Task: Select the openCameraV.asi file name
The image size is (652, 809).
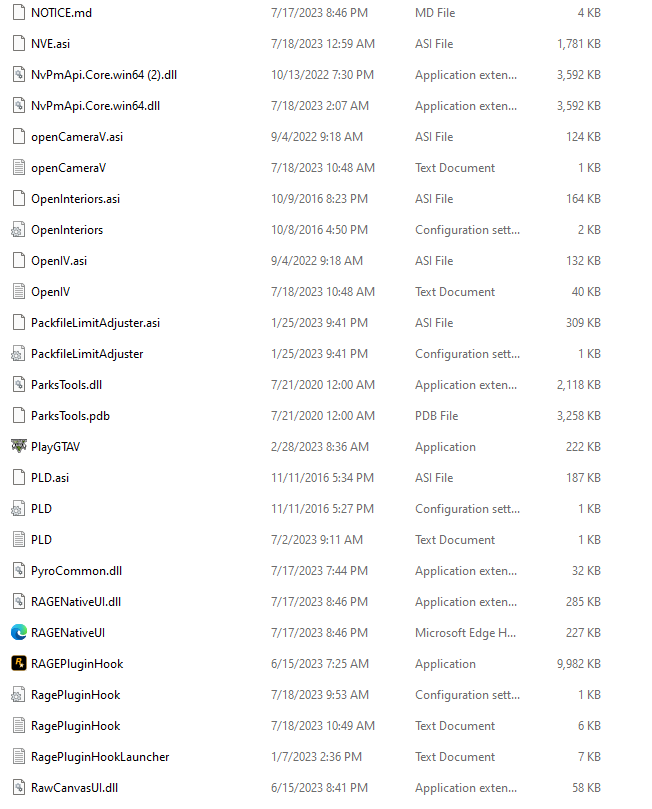Action: [77, 137]
